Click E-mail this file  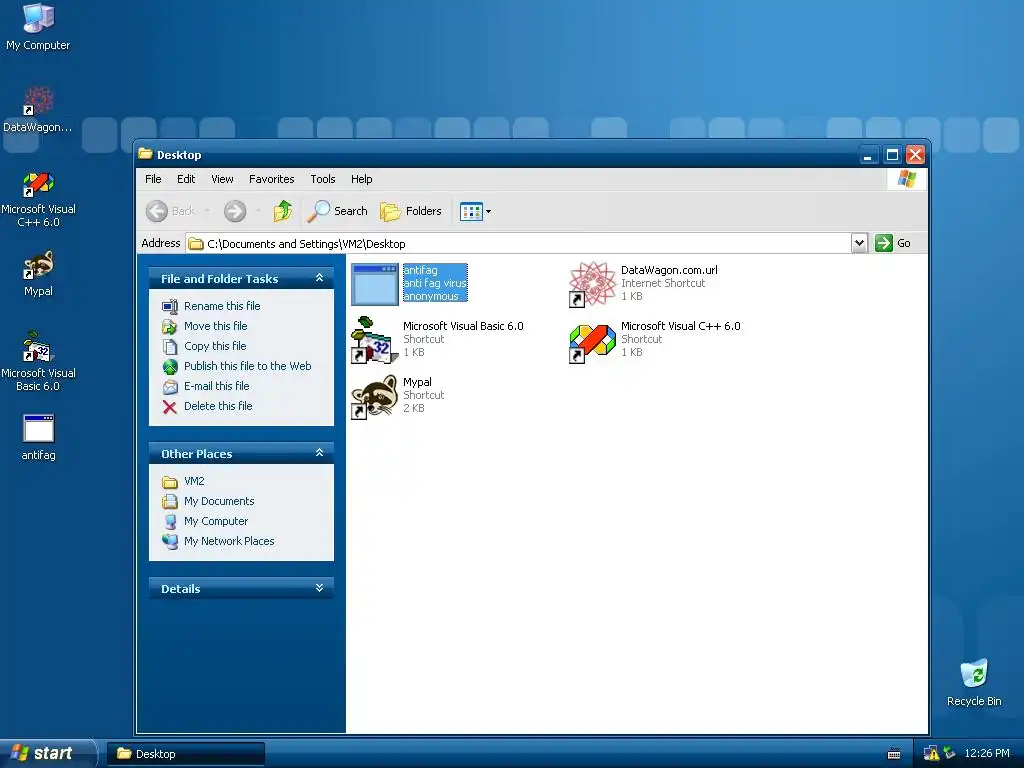206,386
